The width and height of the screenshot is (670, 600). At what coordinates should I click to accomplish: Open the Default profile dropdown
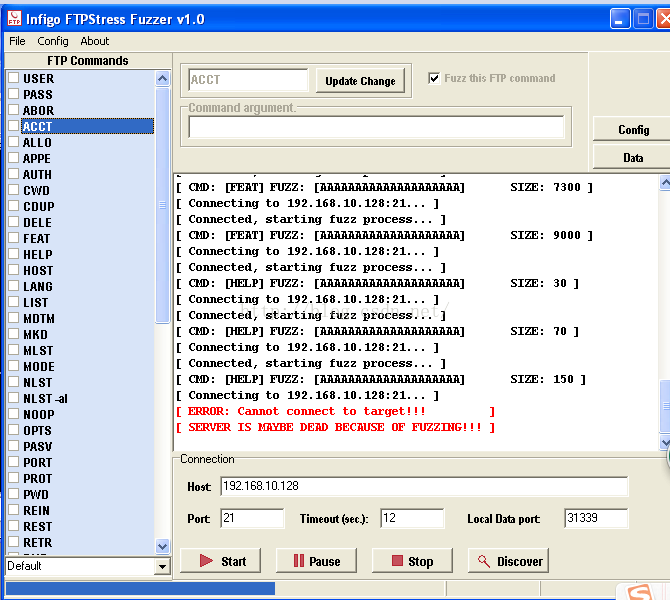(162, 567)
